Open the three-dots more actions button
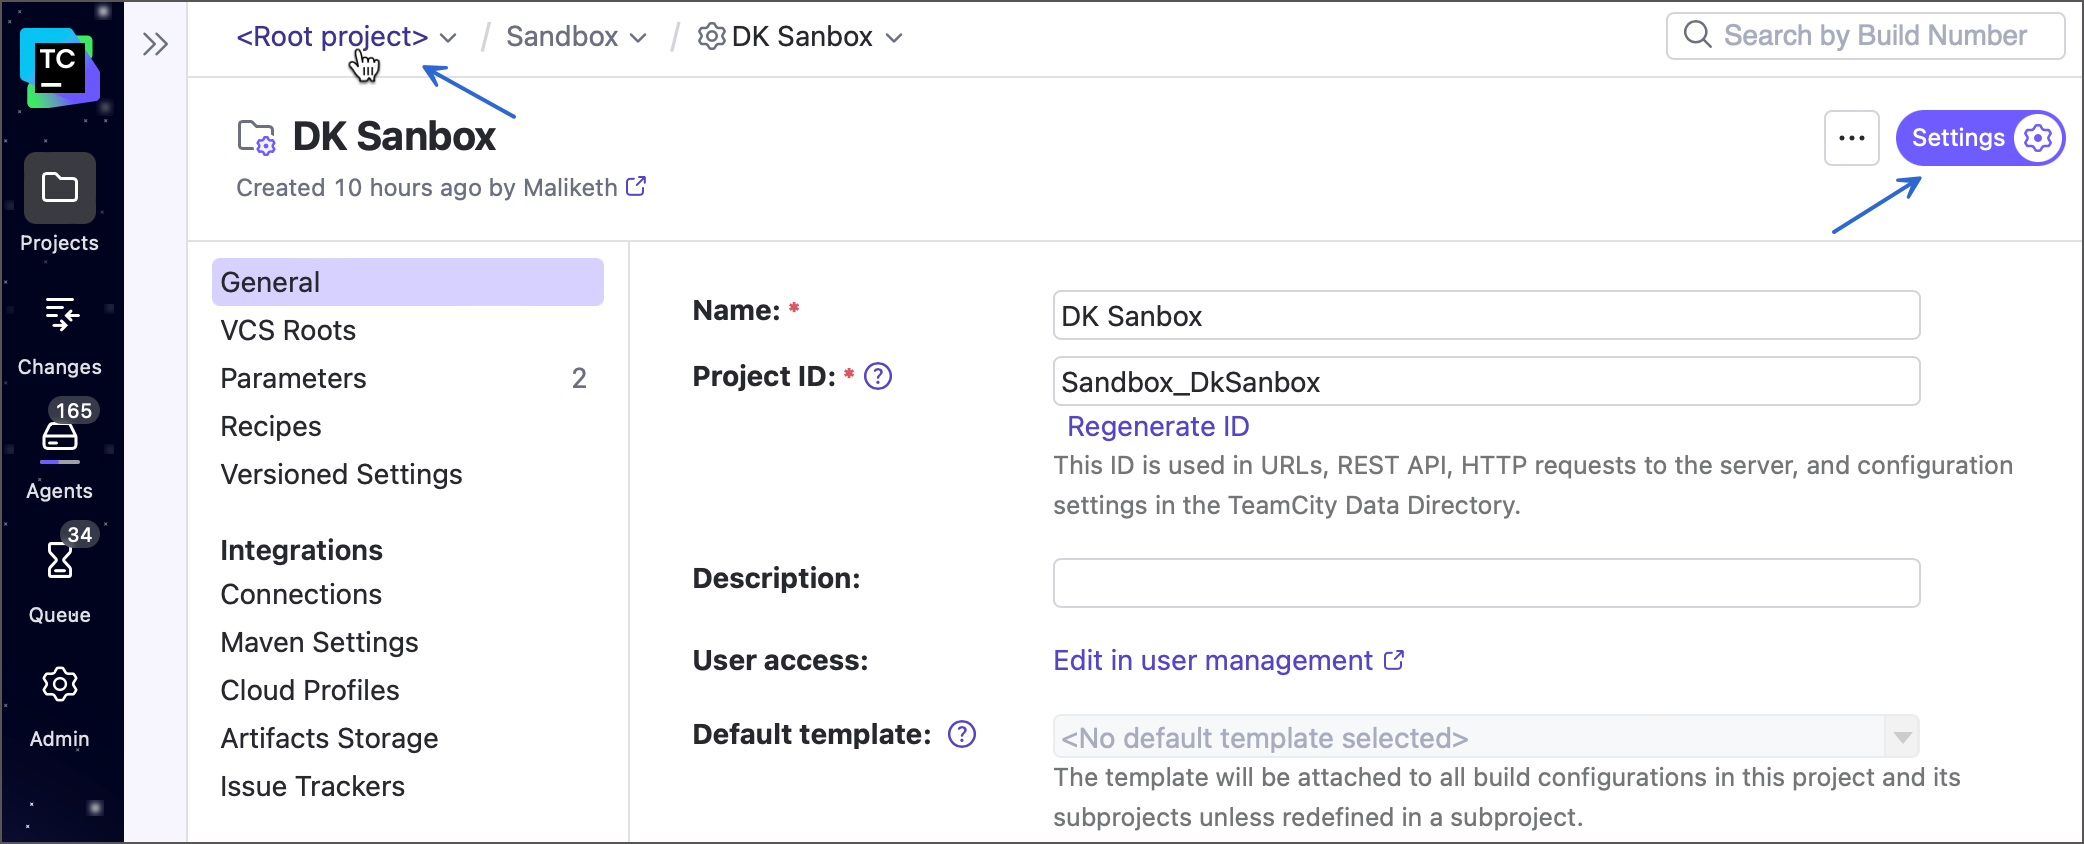The image size is (2084, 844). tap(1852, 138)
